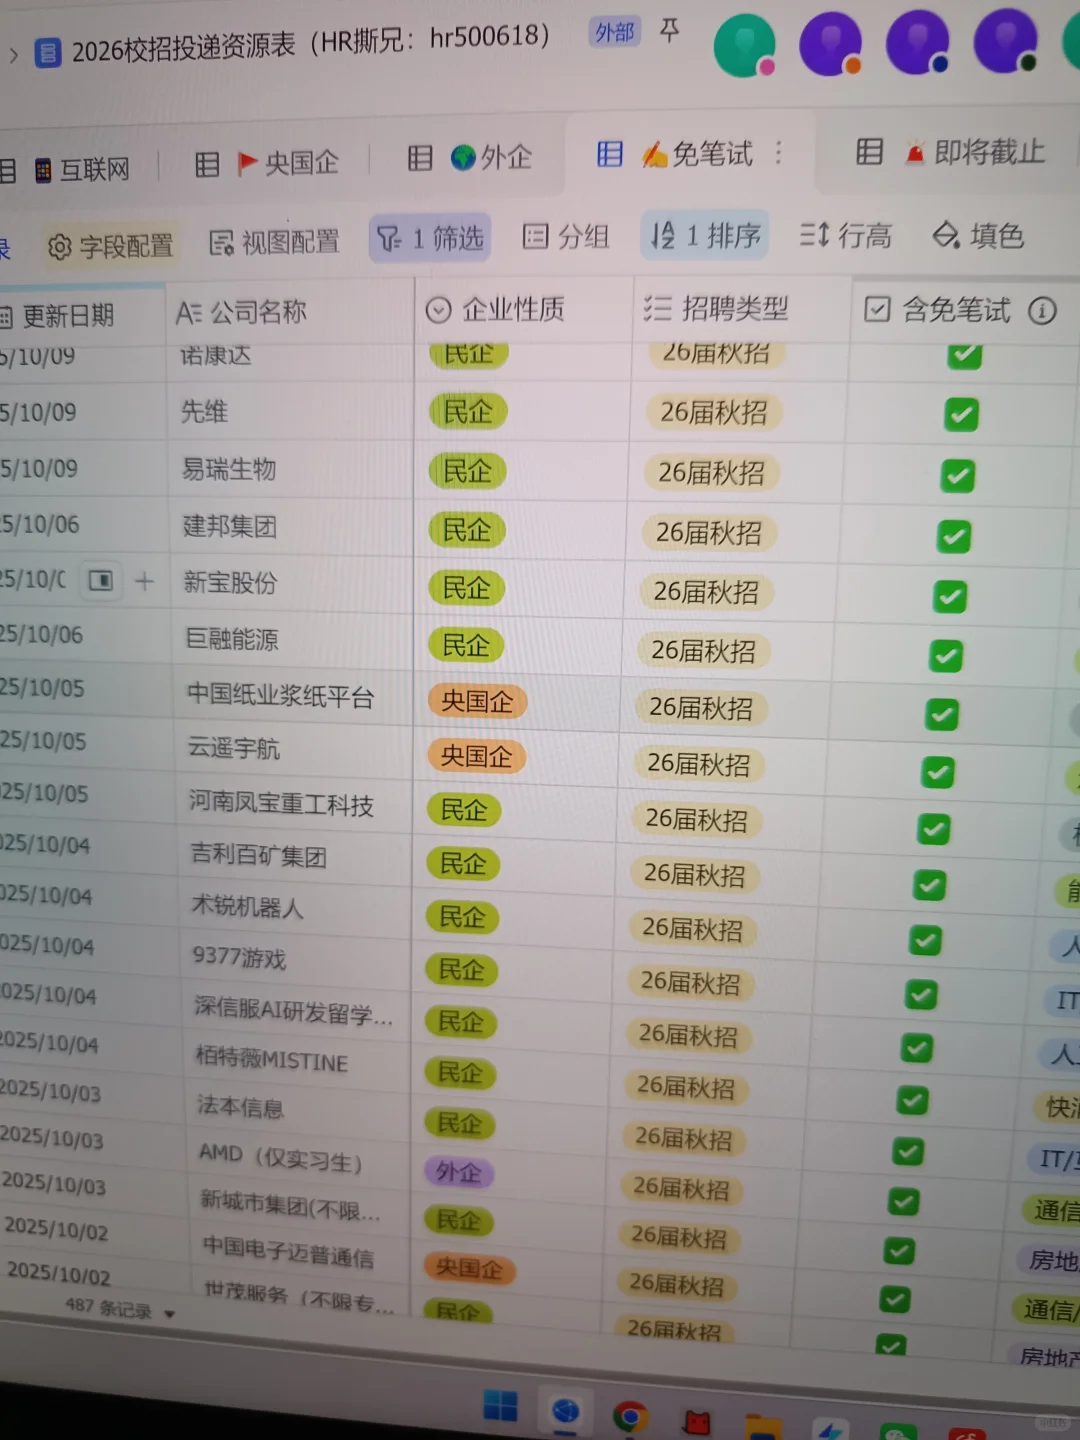Click the grid icon of the 外企 tab

tap(420, 158)
